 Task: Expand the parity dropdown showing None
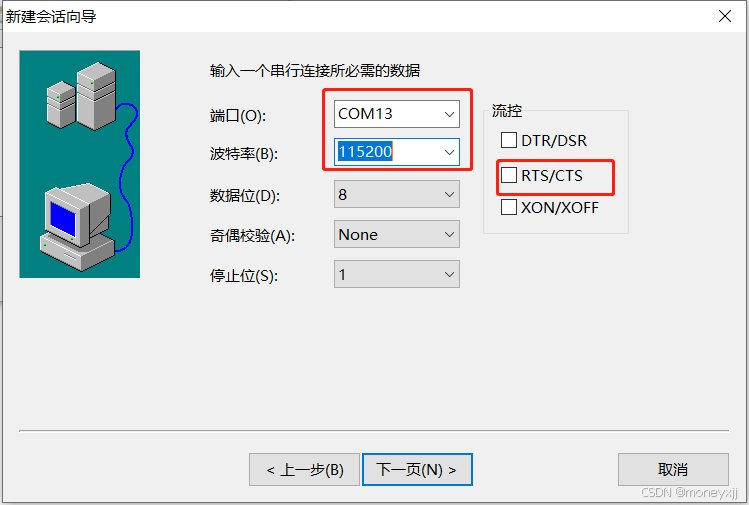point(396,234)
